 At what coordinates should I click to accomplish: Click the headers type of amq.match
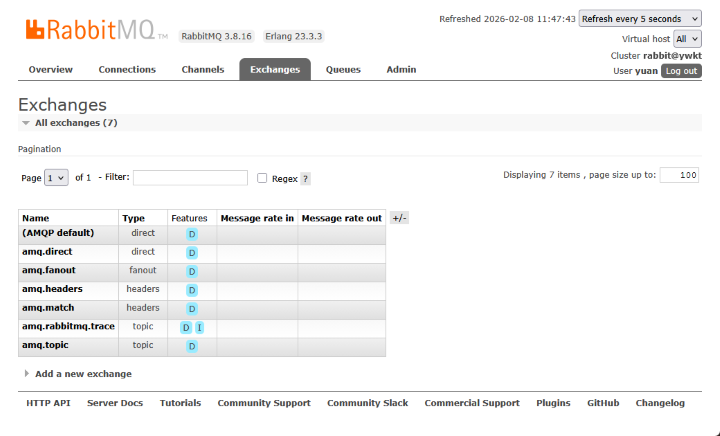pos(143,308)
